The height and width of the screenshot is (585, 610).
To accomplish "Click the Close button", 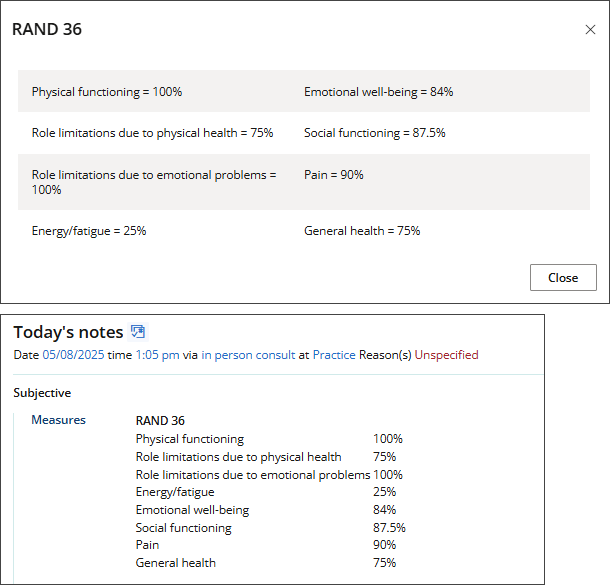I will pyautogui.click(x=563, y=277).
